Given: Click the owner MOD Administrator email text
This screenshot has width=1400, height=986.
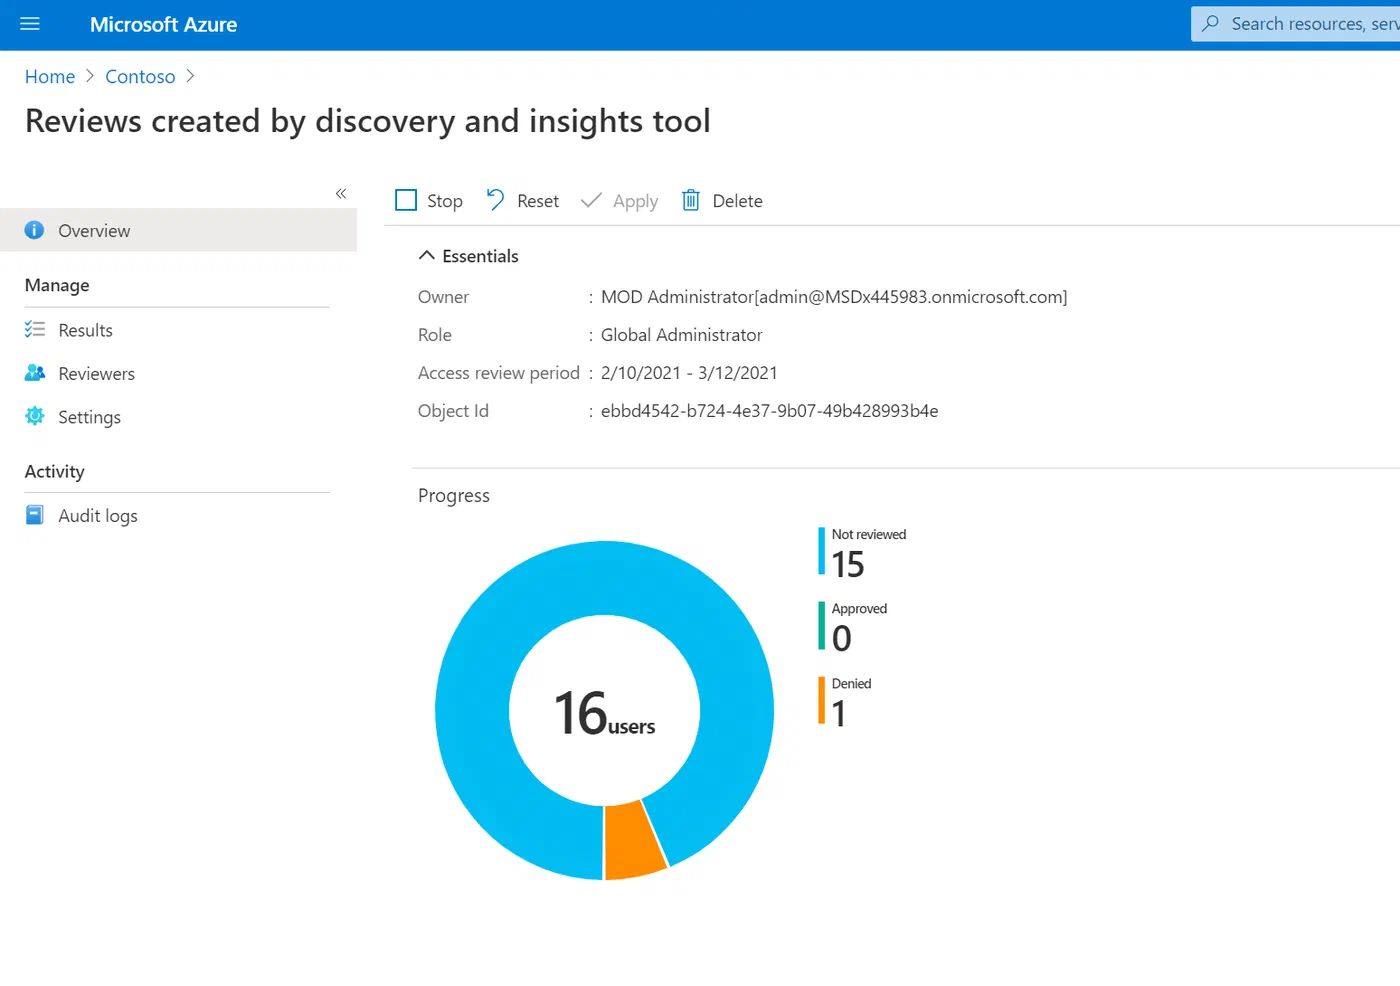Looking at the screenshot, I should [x=834, y=297].
